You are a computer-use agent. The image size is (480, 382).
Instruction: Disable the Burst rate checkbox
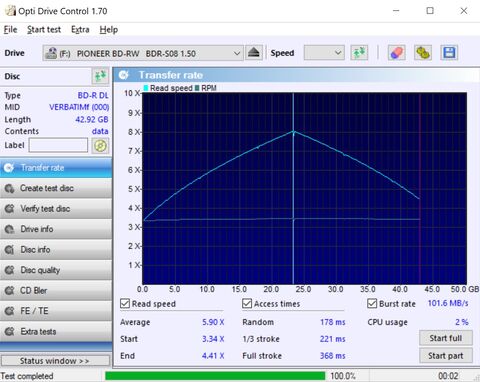click(x=372, y=304)
